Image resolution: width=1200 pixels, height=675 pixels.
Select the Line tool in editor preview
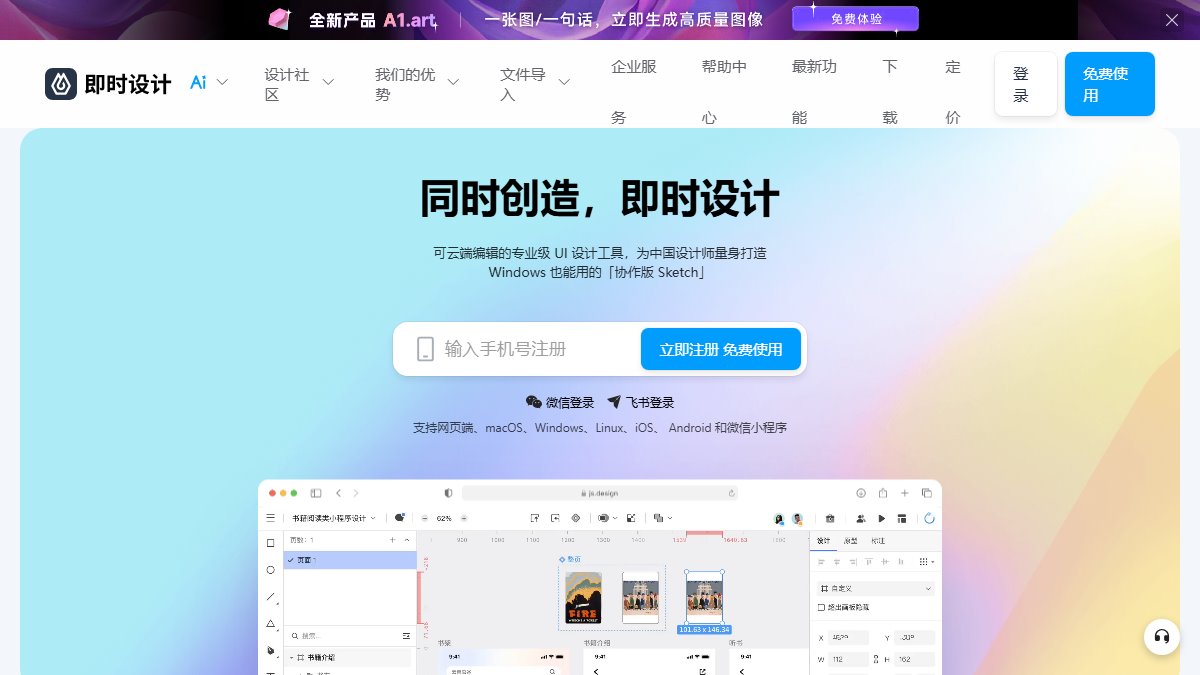[270, 597]
